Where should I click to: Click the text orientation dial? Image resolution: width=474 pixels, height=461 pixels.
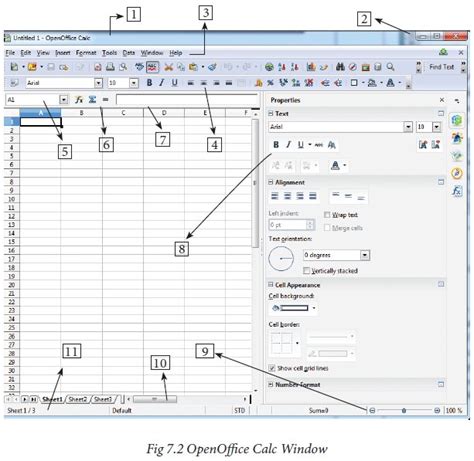281,259
